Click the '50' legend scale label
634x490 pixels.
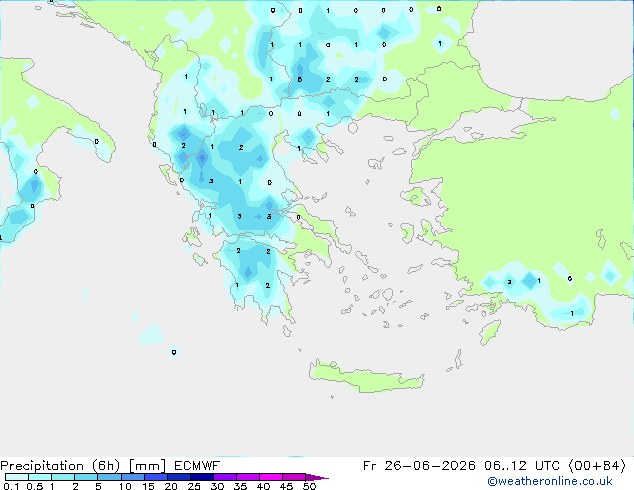[x=309, y=486]
